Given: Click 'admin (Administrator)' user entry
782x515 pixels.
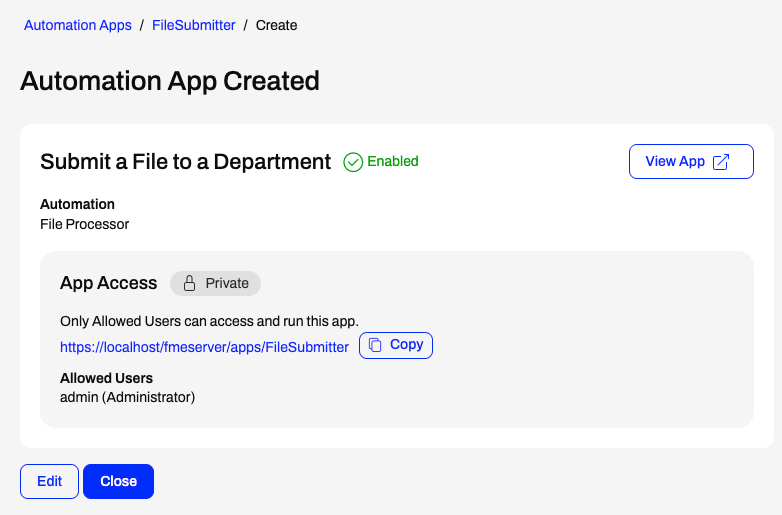Looking at the screenshot, I should click(x=127, y=397).
